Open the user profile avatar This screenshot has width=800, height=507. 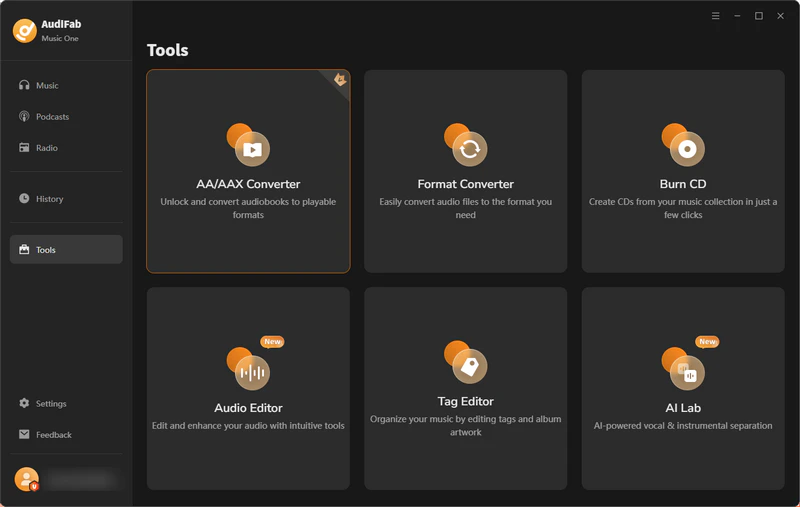coord(27,479)
